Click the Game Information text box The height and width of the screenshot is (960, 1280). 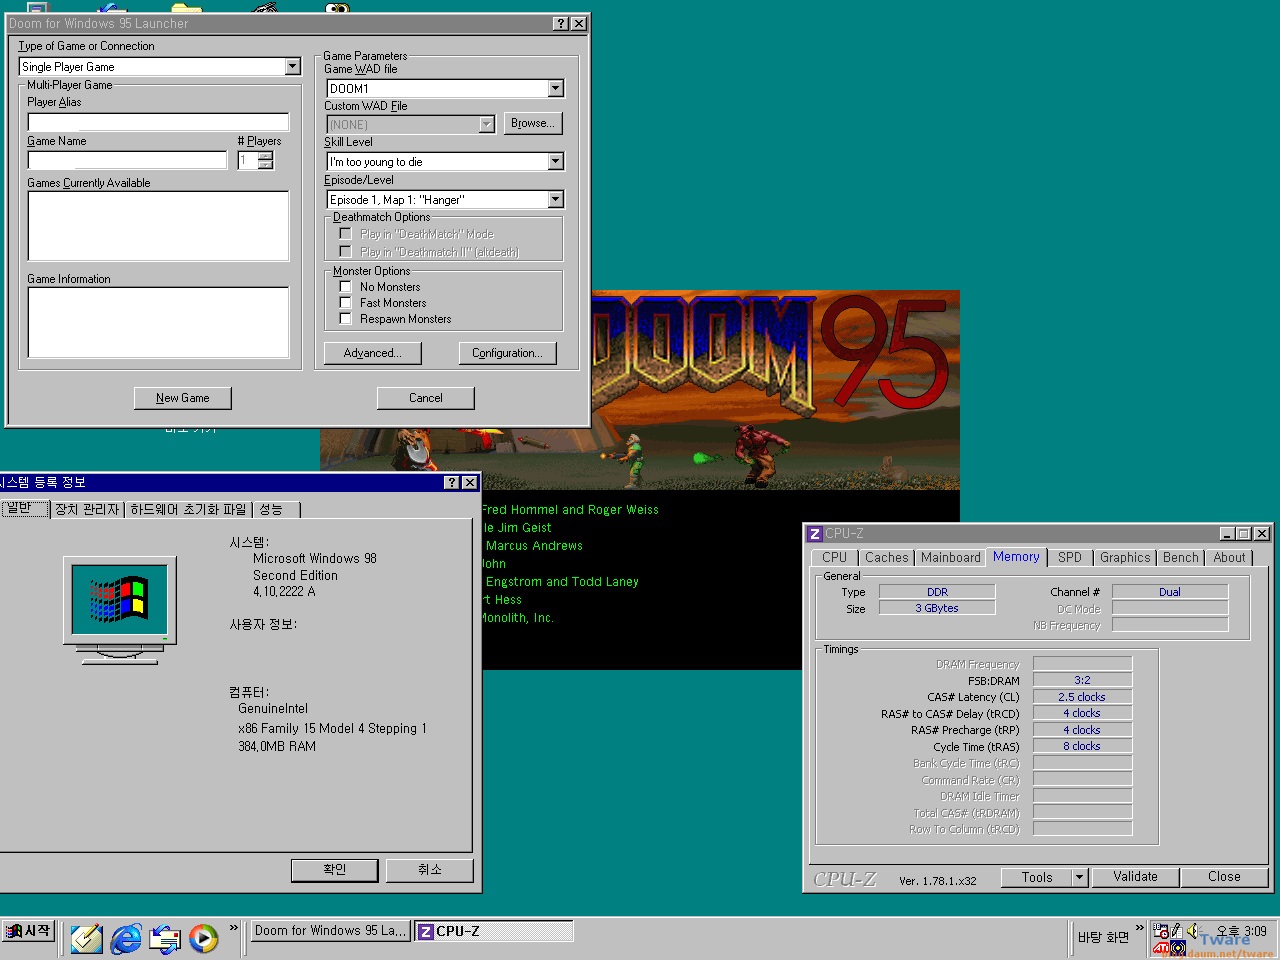click(158, 322)
